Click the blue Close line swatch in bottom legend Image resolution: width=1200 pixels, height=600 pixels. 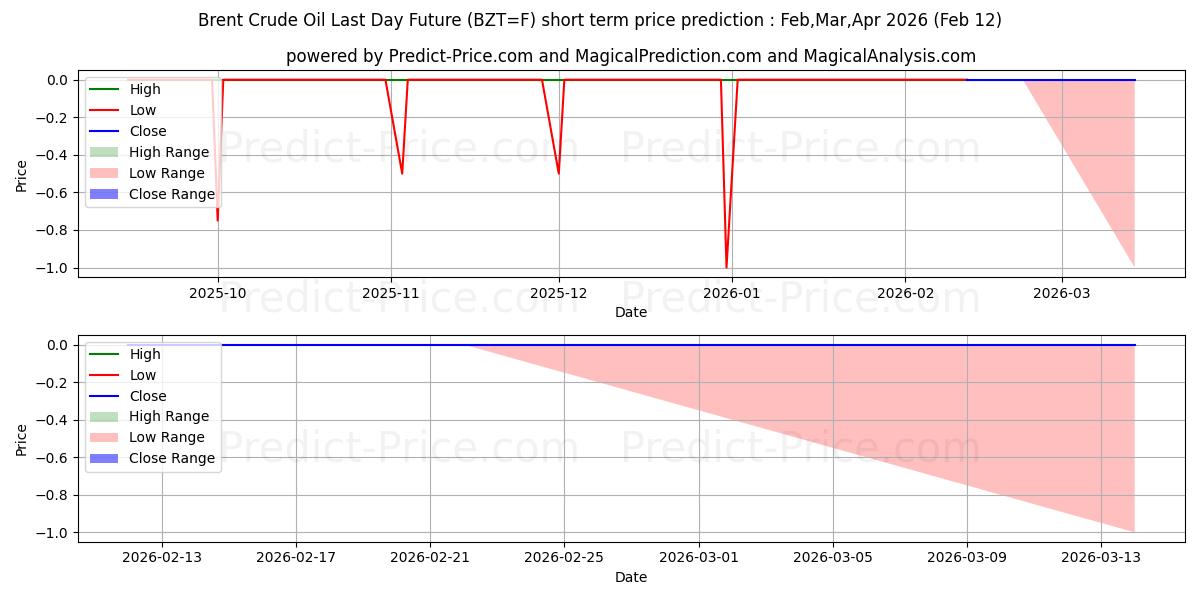103,396
